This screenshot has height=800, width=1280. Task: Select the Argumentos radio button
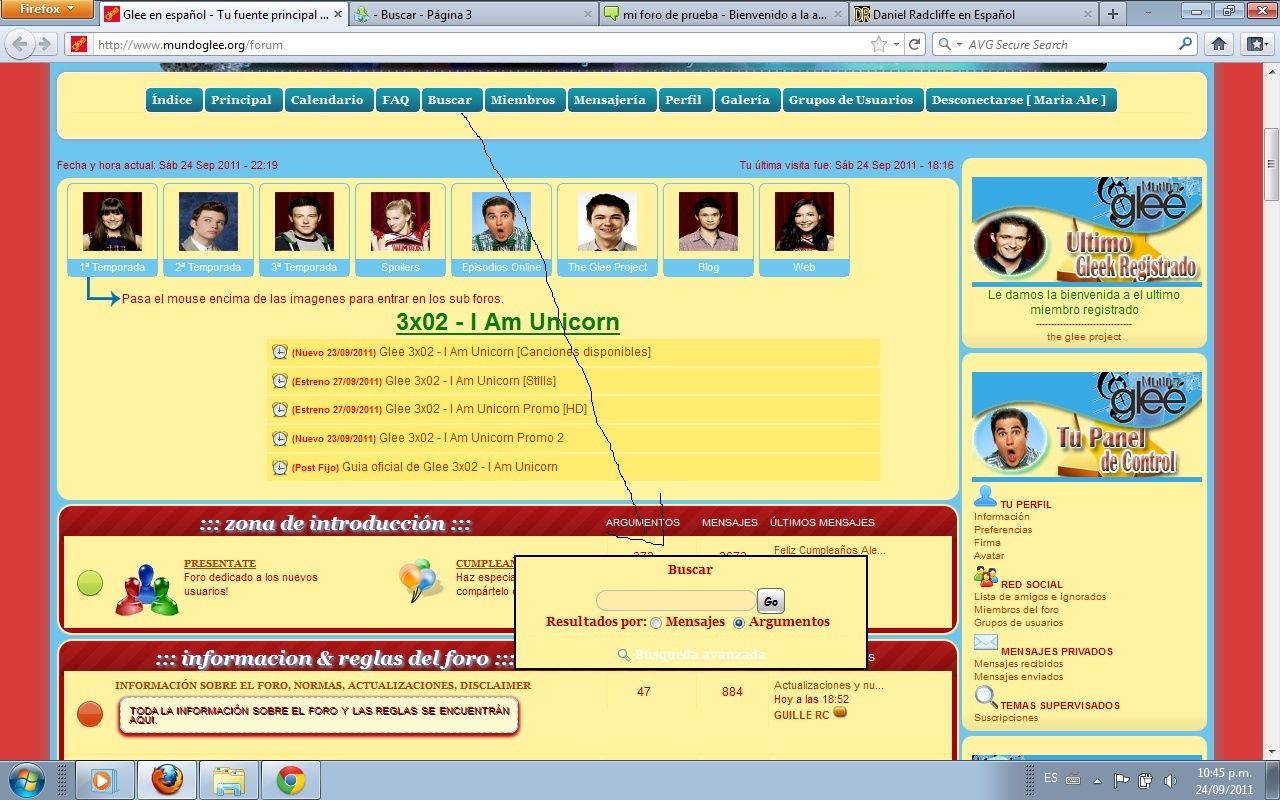point(739,623)
